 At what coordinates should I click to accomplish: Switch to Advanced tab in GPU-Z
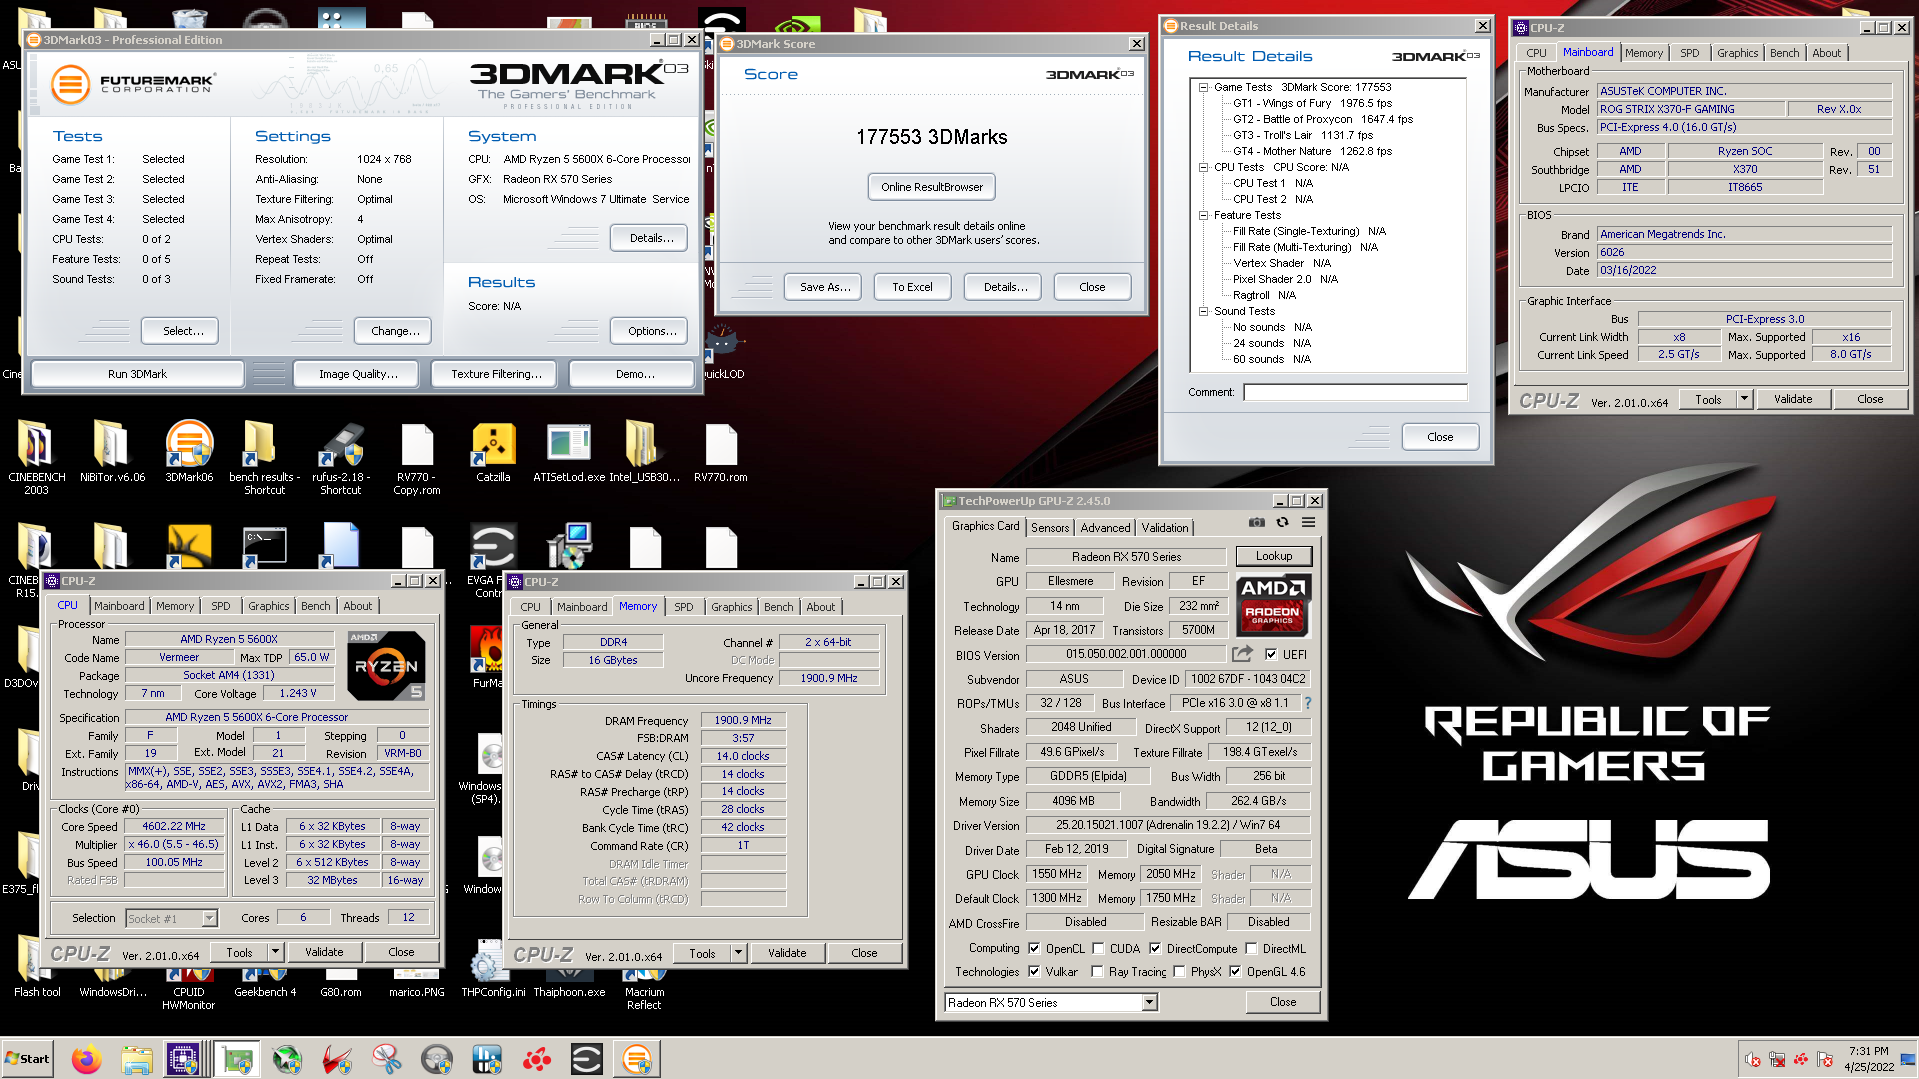pyautogui.click(x=1105, y=527)
